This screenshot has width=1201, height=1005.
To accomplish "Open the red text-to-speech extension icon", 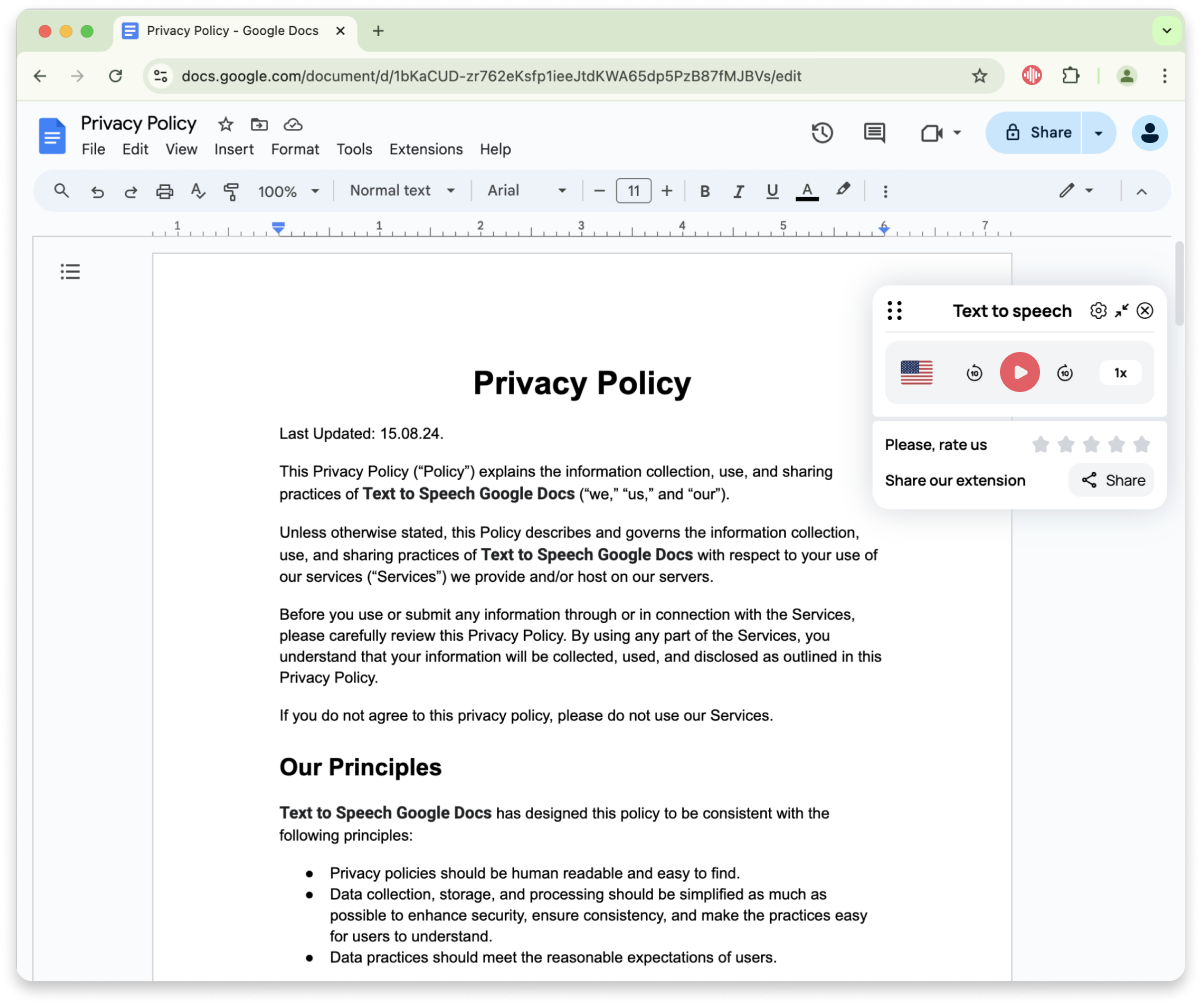I will pos(1032,76).
